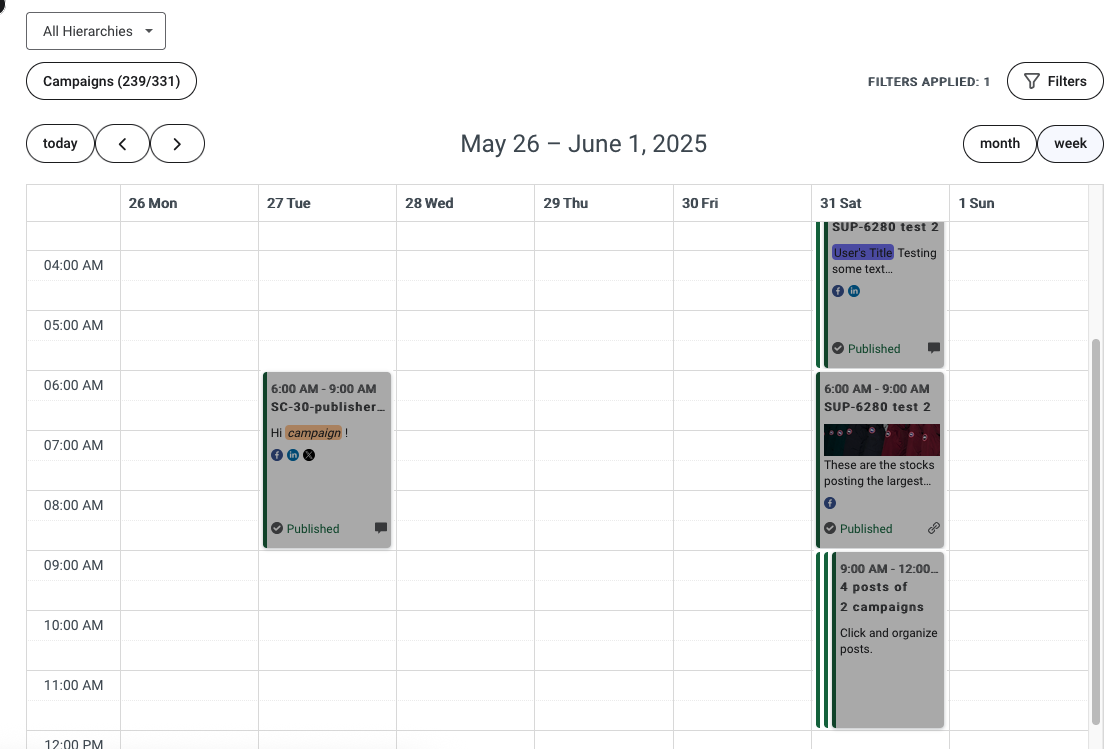
Task: Click the 09:00 AM time label
Action: tap(73, 565)
